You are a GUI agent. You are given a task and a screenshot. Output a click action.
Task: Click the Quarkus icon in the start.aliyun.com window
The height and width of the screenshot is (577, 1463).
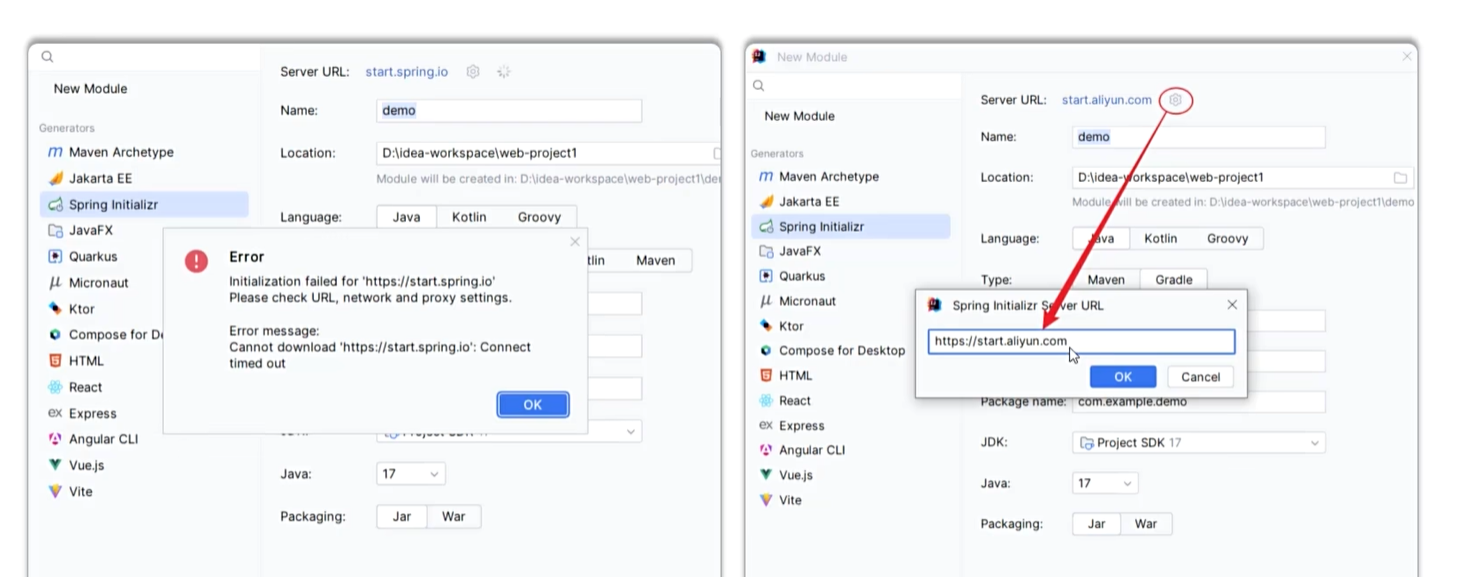[766, 276]
